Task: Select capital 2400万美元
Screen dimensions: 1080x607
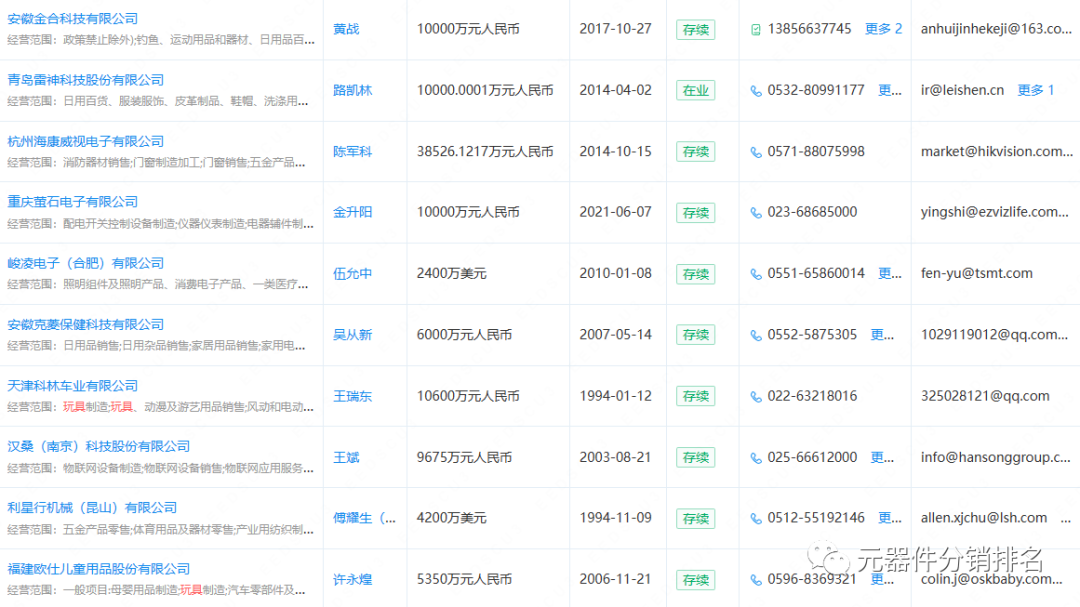Action: click(451, 274)
